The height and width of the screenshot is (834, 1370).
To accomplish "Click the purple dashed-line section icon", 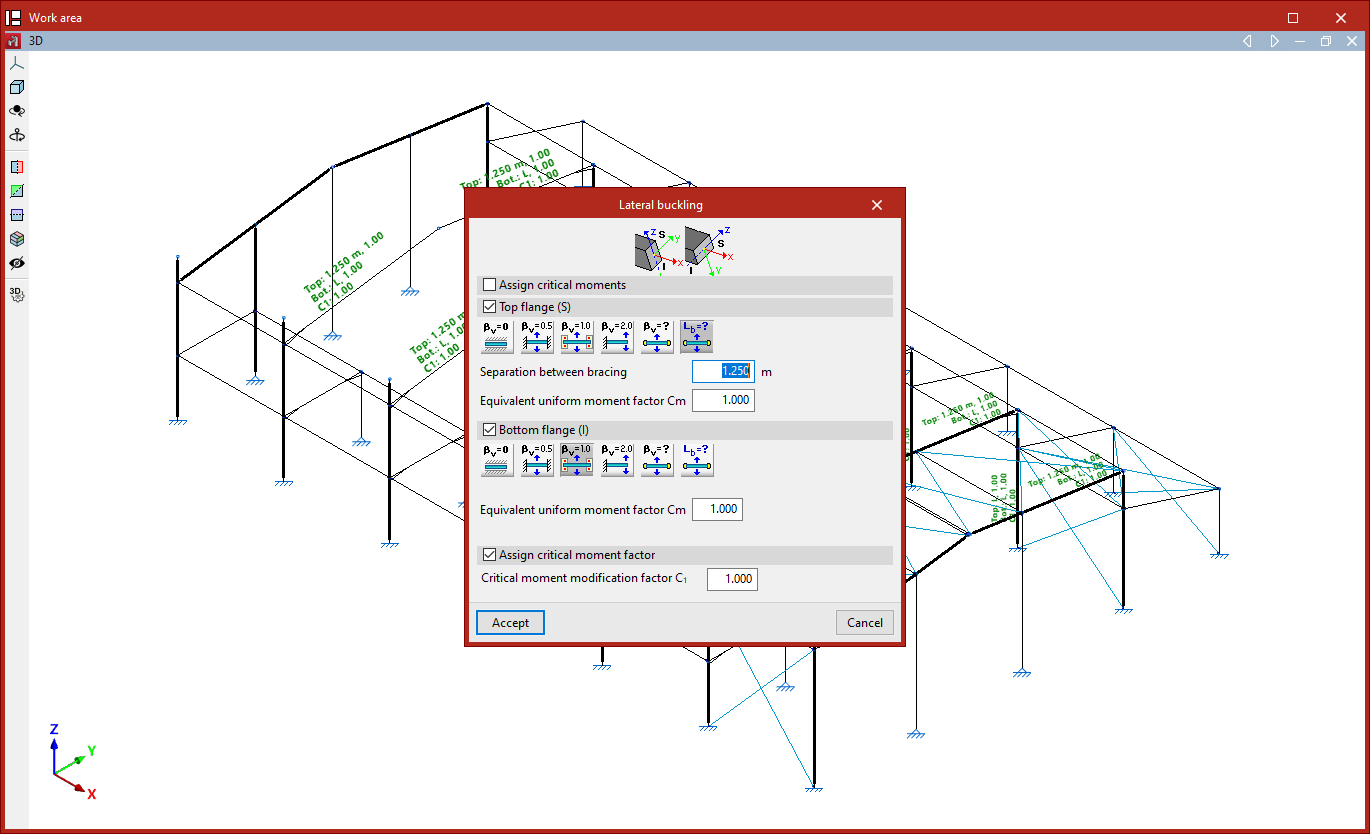I will [x=16, y=215].
